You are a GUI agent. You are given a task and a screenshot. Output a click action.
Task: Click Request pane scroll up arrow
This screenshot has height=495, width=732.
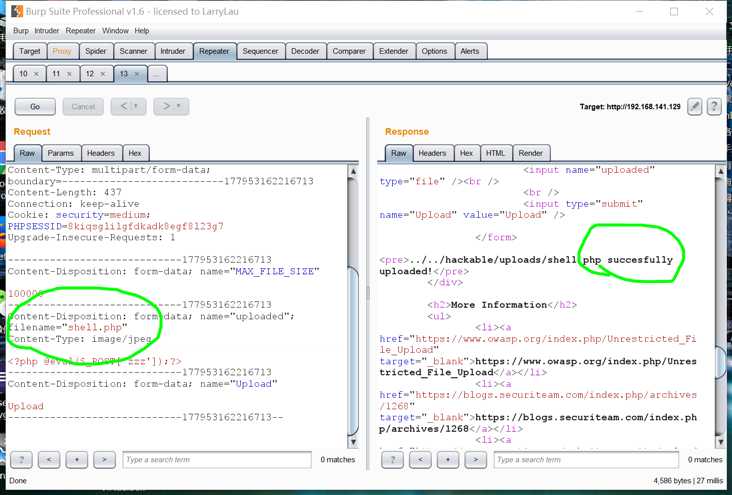[353, 171]
